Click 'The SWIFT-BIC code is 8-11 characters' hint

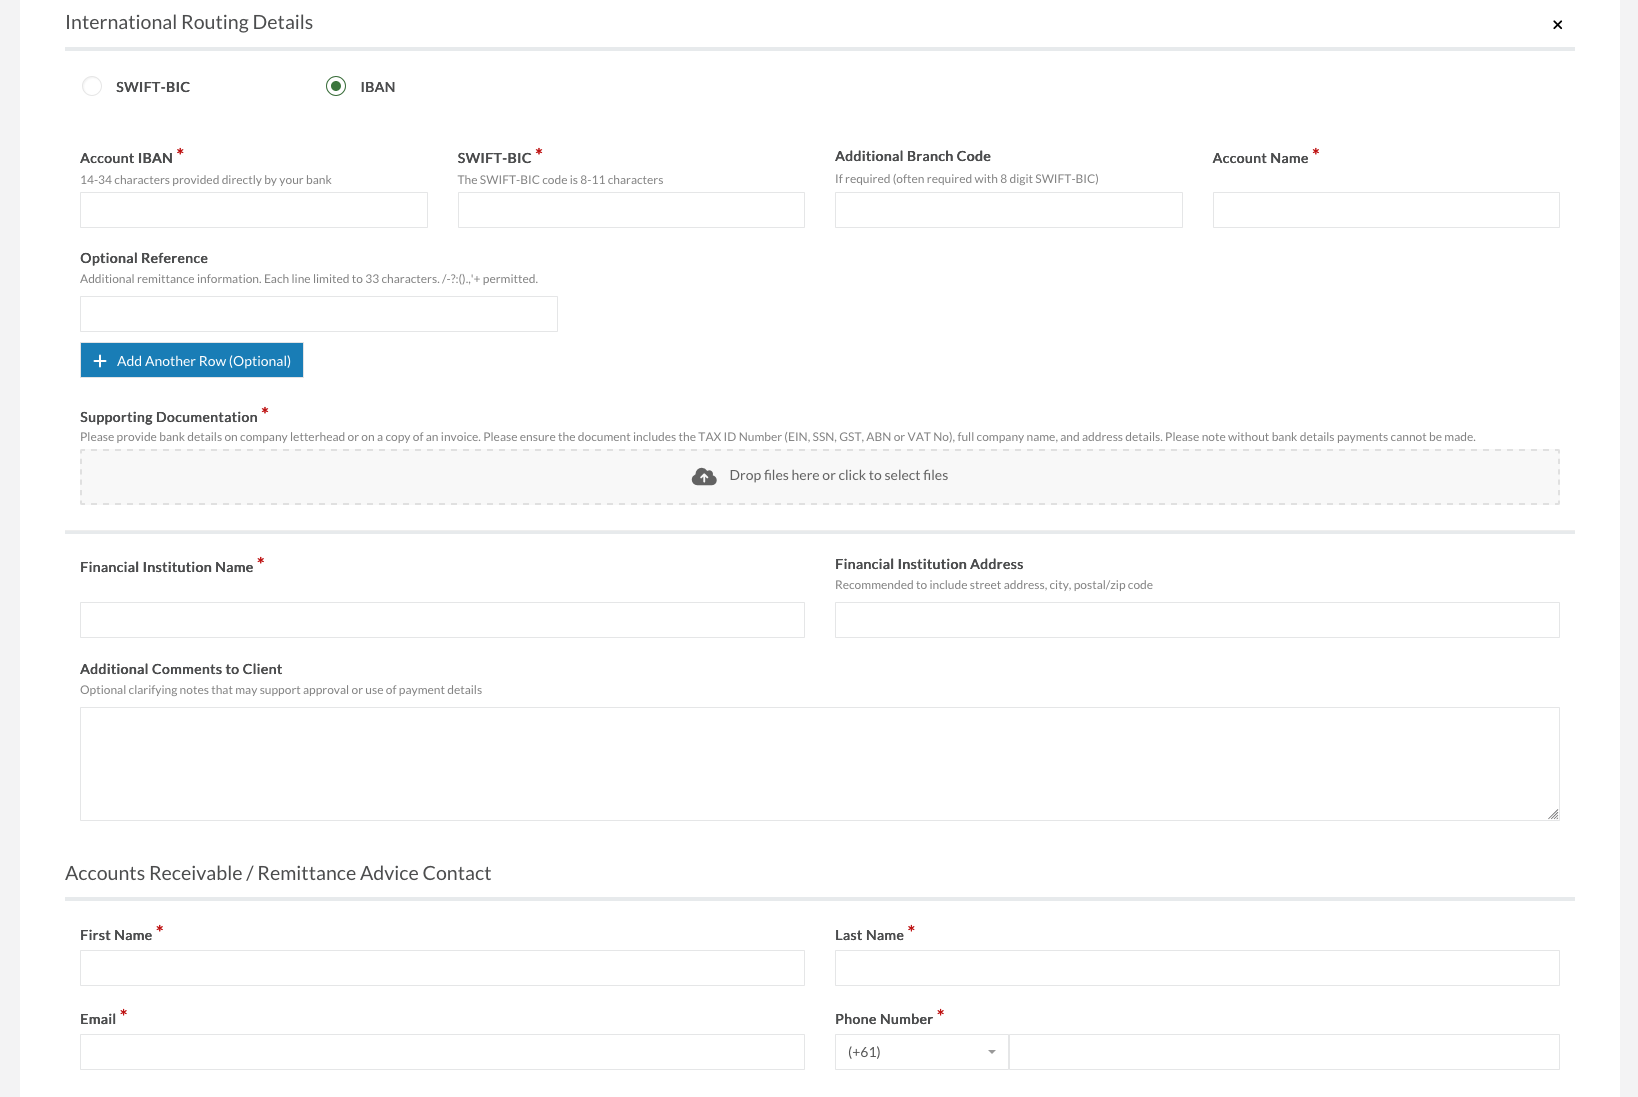[560, 180]
